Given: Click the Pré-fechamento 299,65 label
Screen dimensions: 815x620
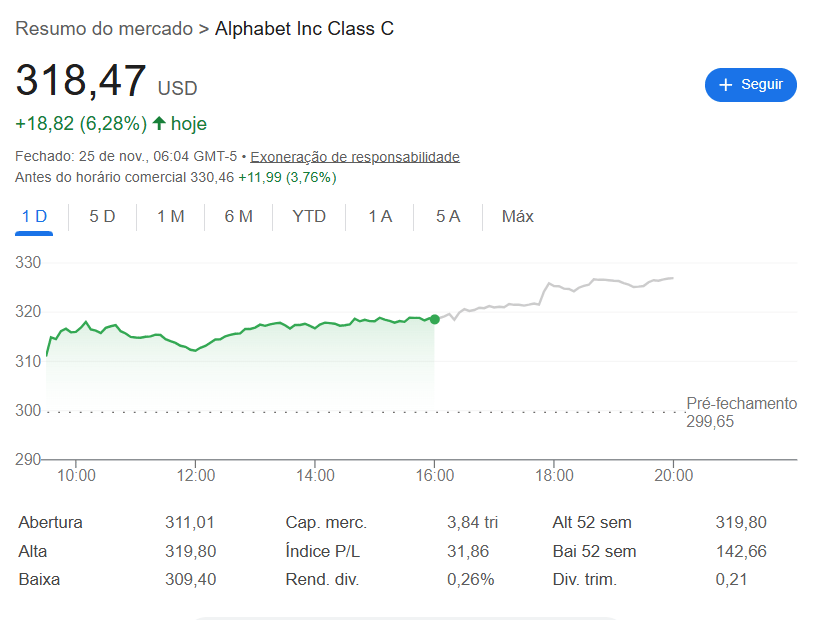Looking at the screenshot, I should click(x=741, y=412).
